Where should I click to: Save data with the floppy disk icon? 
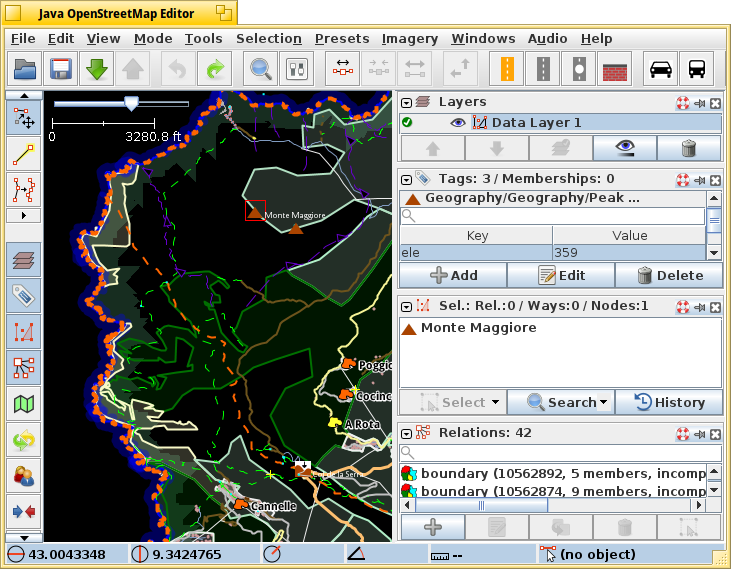[x=61, y=69]
